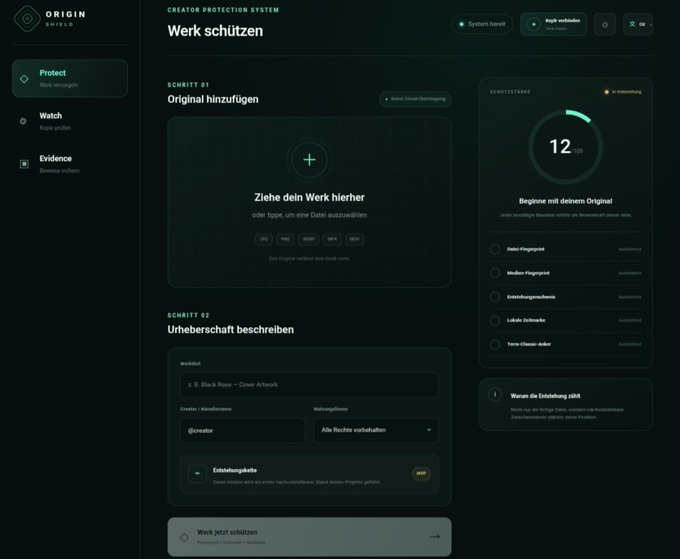Click the Ziehe dein Werk hierher drop zone
Viewport: 680px width, 559px height.
(x=309, y=202)
